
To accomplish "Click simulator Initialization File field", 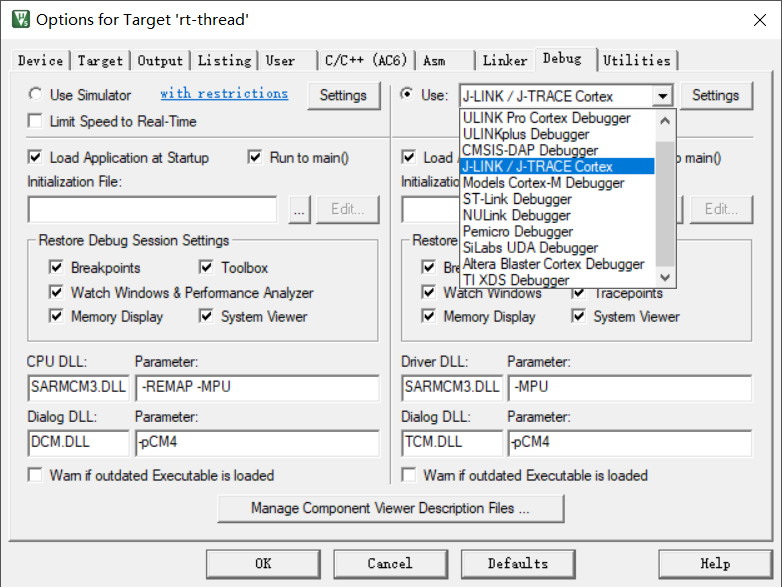I will pyautogui.click(x=153, y=209).
